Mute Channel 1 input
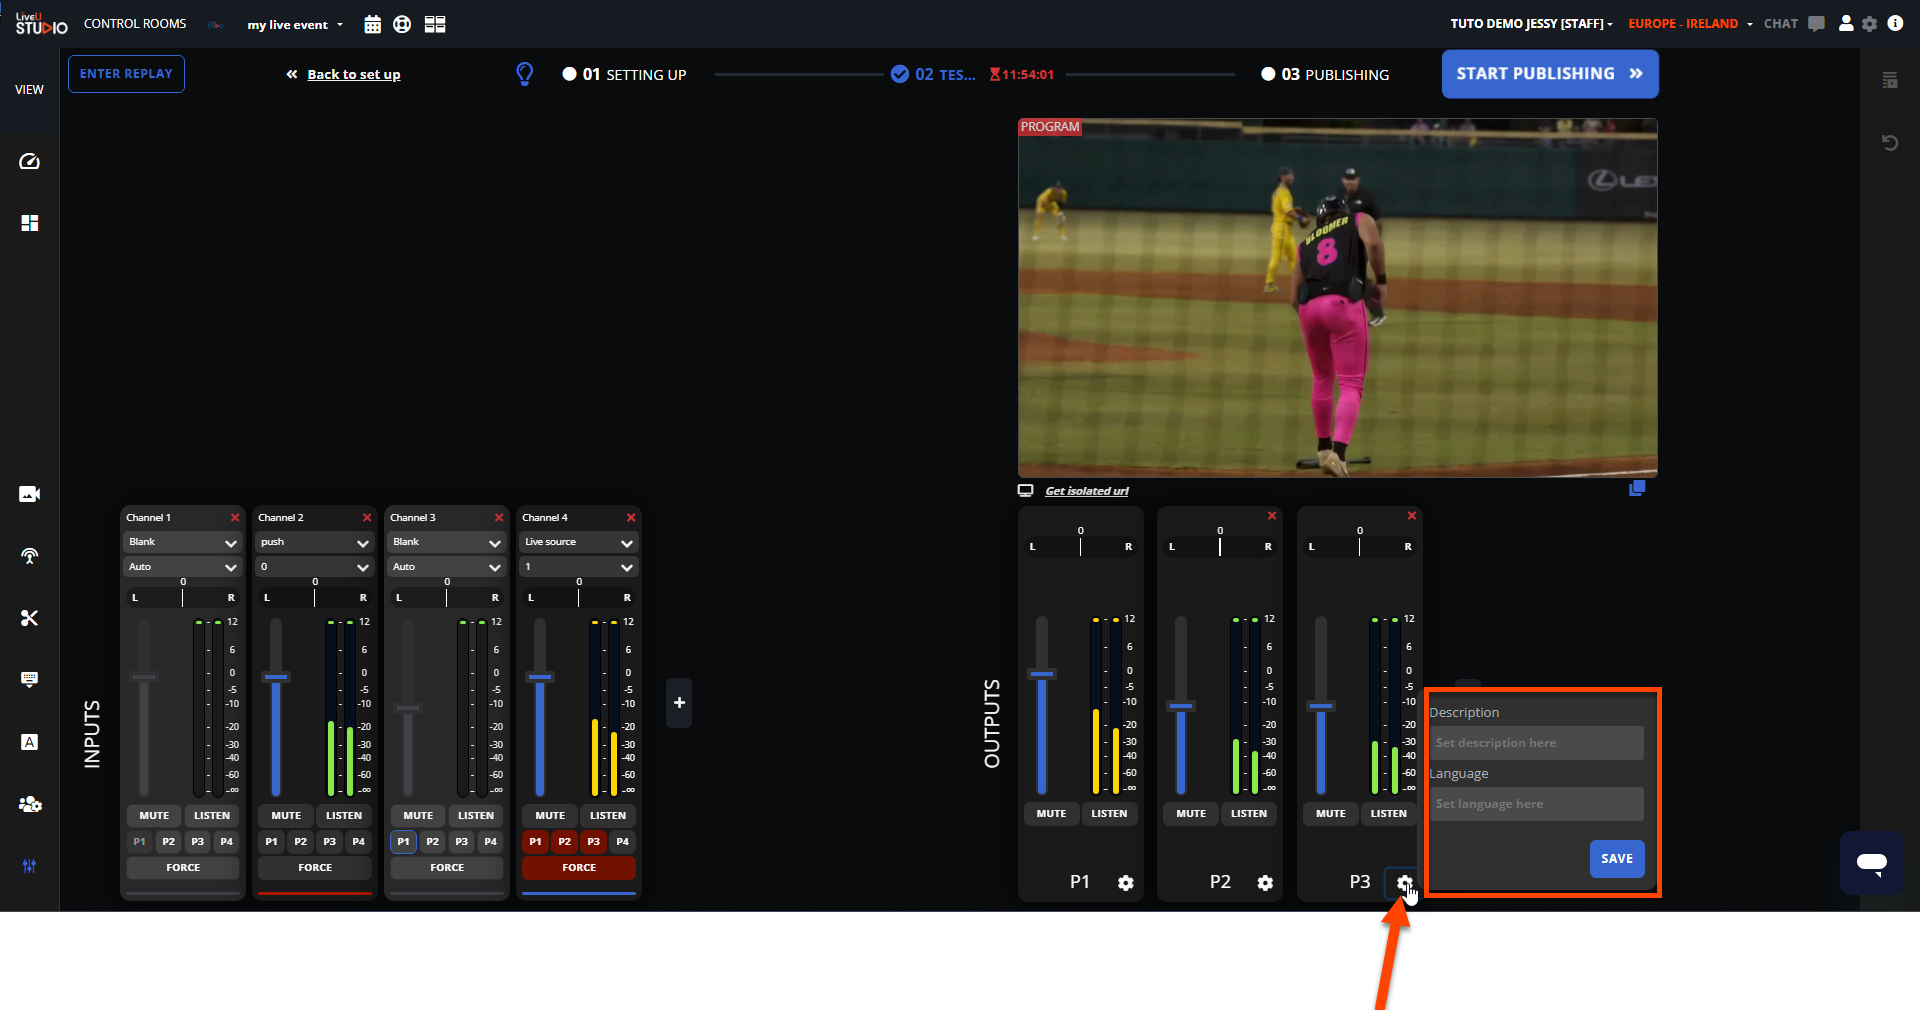Viewport: 1920px width, 1010px height. pos(154,816)
